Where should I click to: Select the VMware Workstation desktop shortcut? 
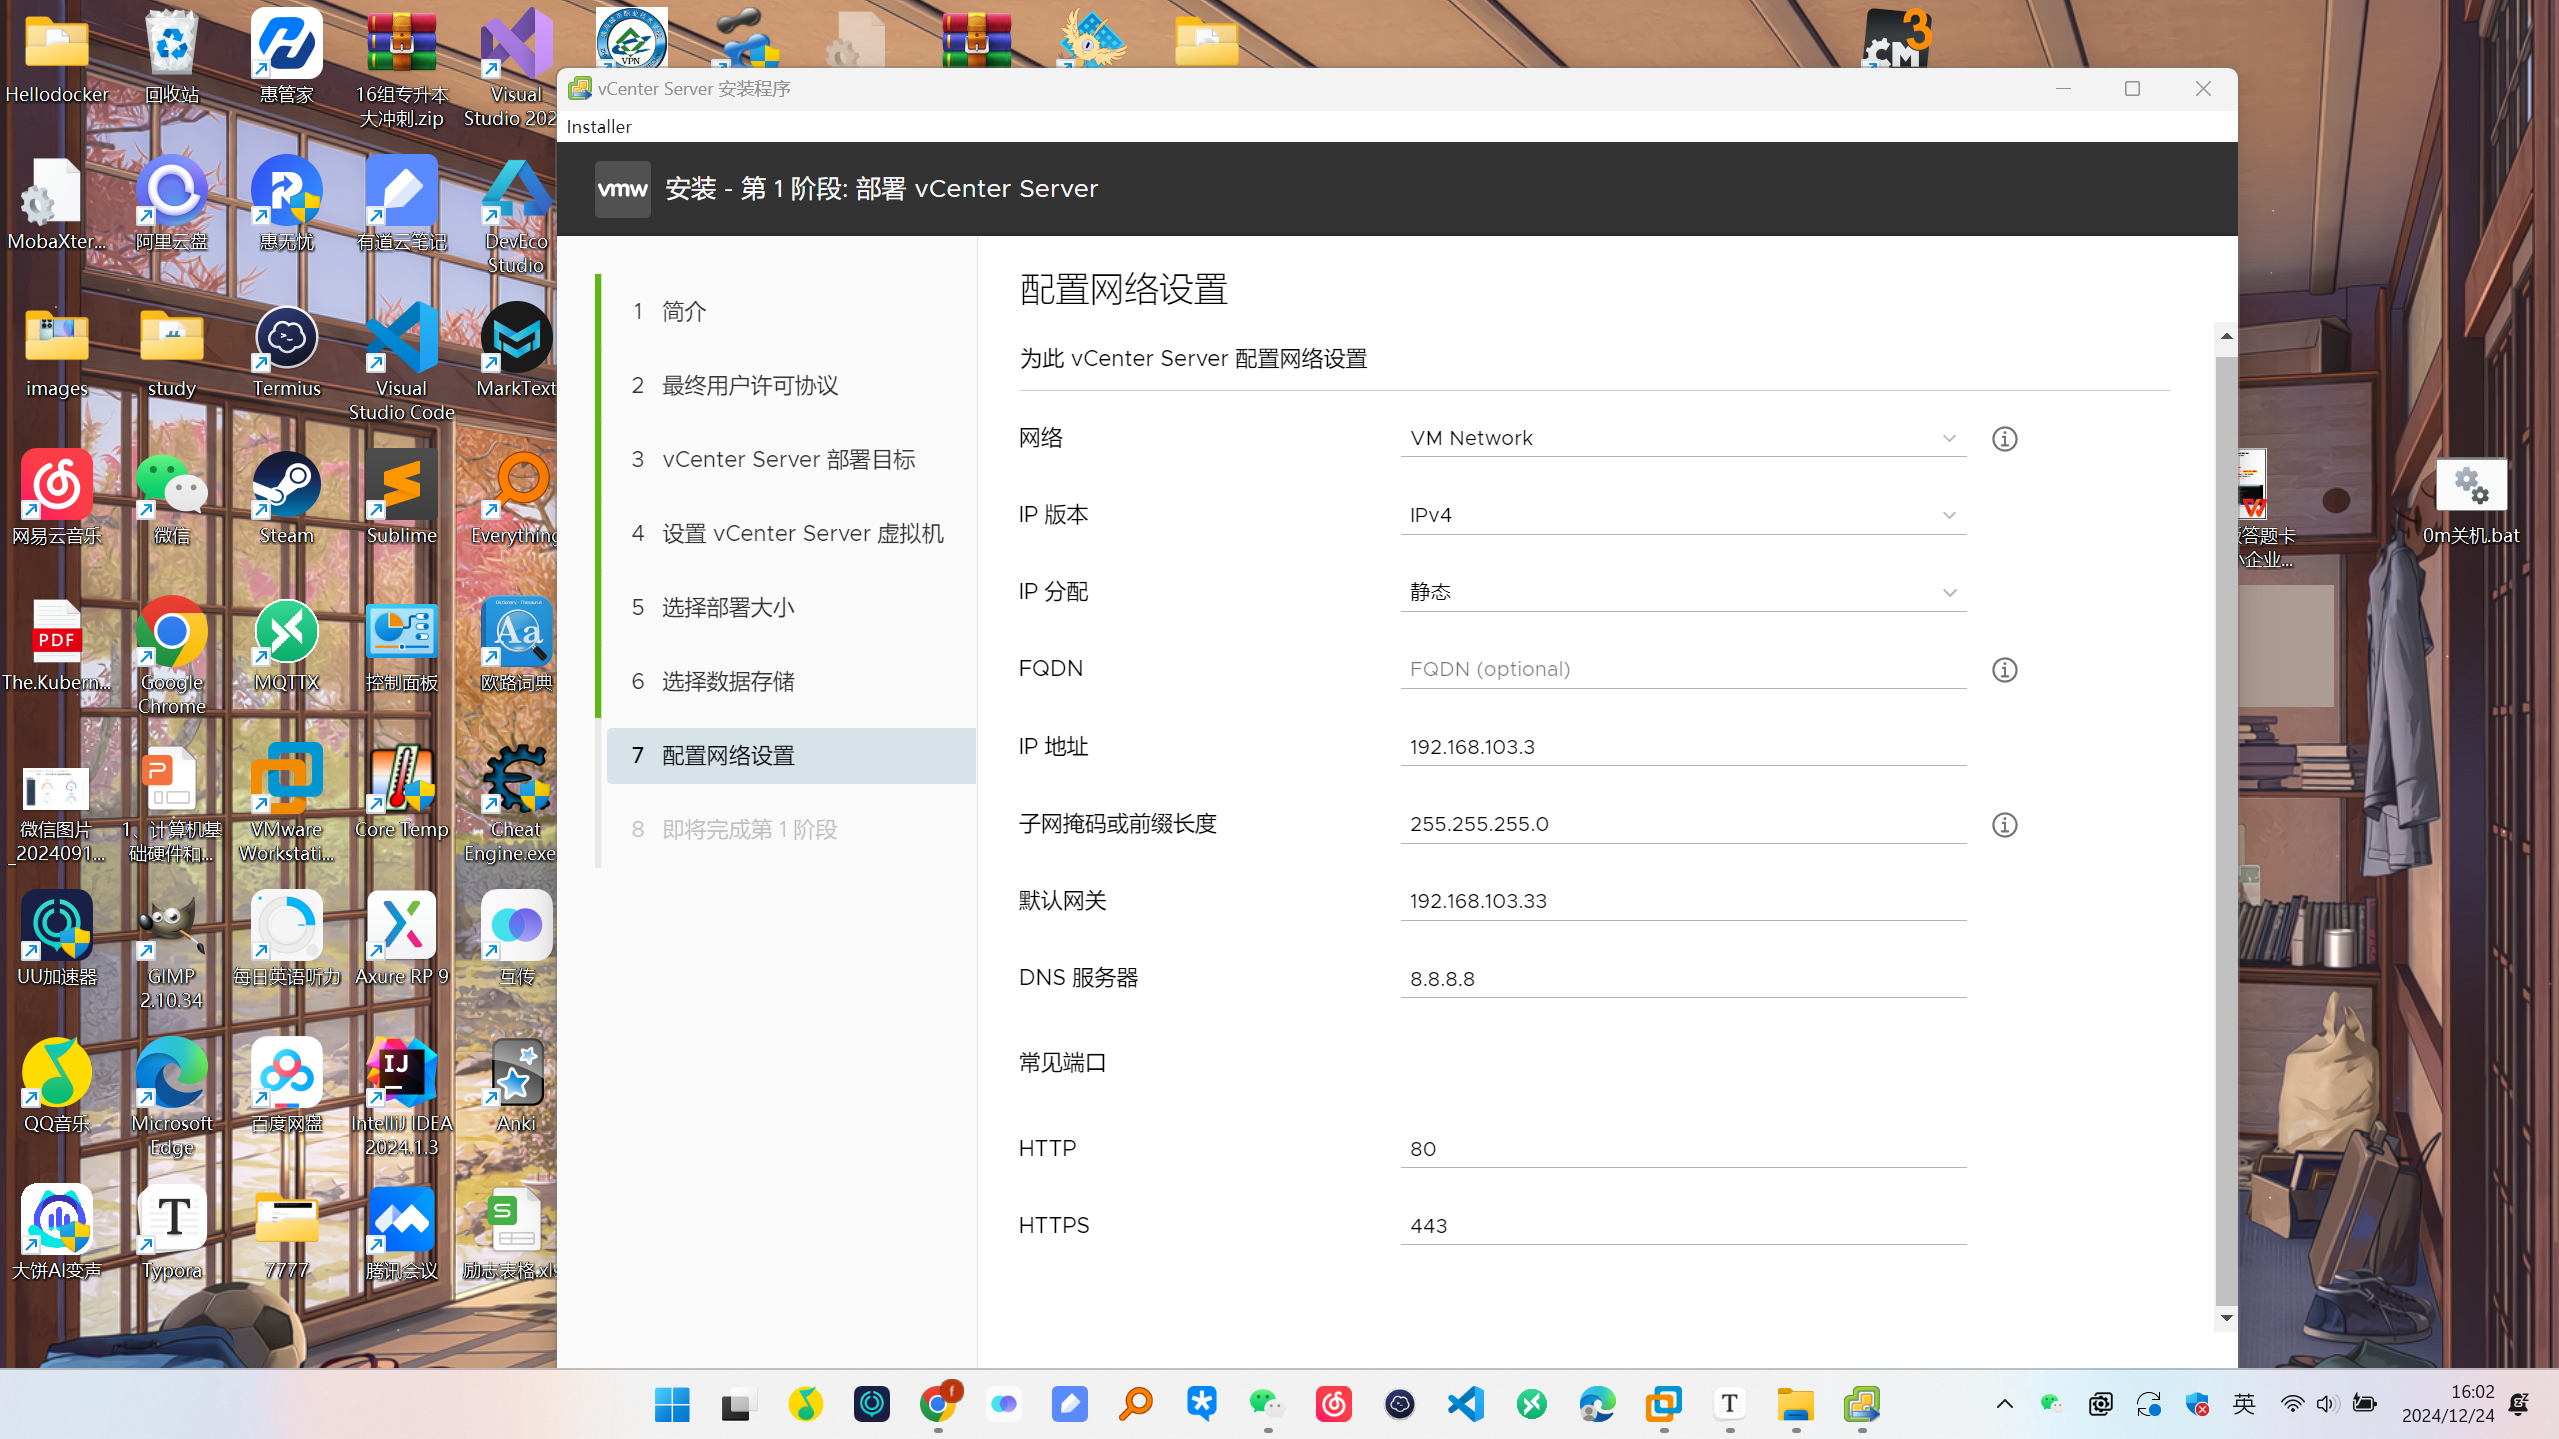(287, 803)
